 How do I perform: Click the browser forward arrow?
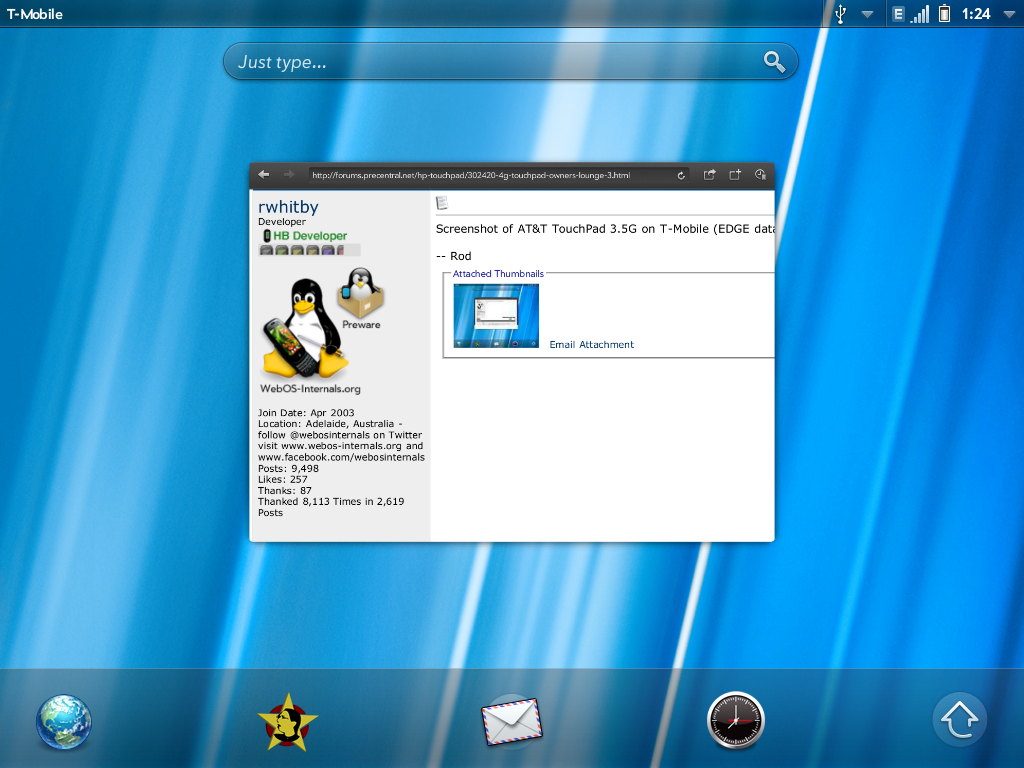point(289,174)
